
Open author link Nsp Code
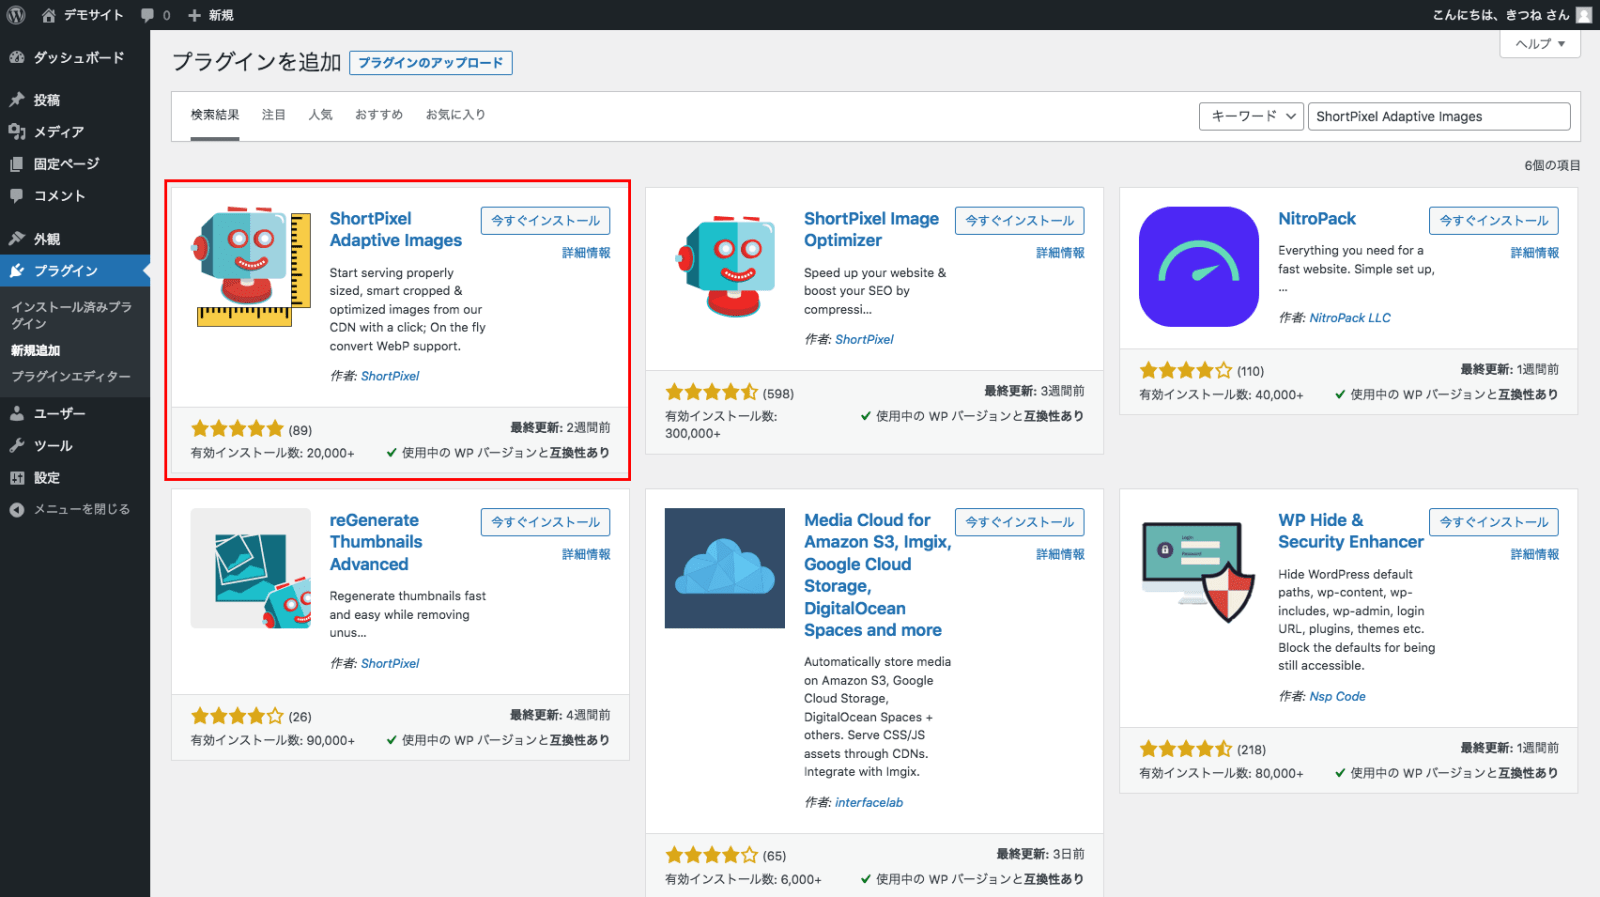pyautogui.click(x=1338, y=697)
